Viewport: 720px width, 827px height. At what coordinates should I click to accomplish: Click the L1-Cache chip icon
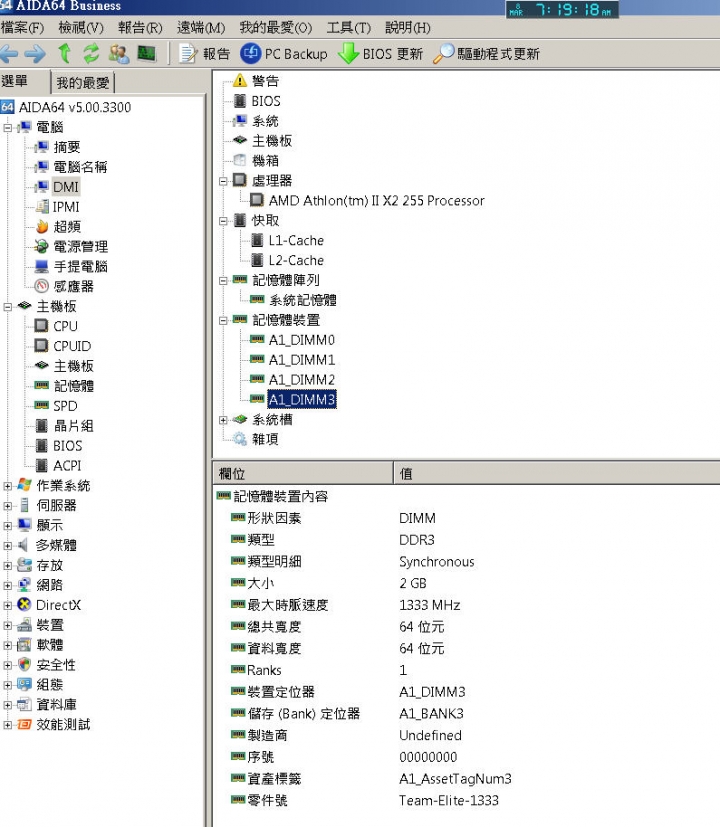click(257, 241)
